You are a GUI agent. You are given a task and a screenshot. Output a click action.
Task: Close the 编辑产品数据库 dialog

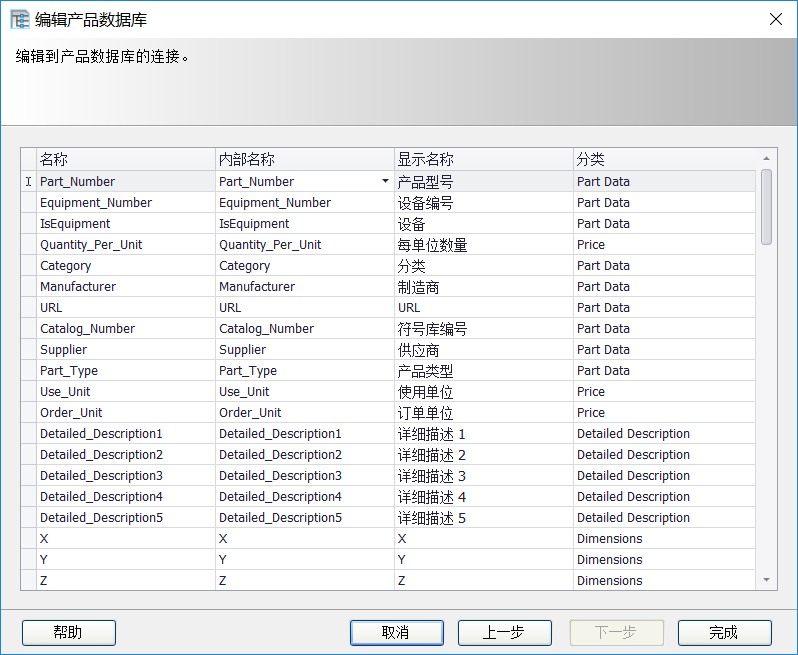pyautogui.click(x=776, y=19)
